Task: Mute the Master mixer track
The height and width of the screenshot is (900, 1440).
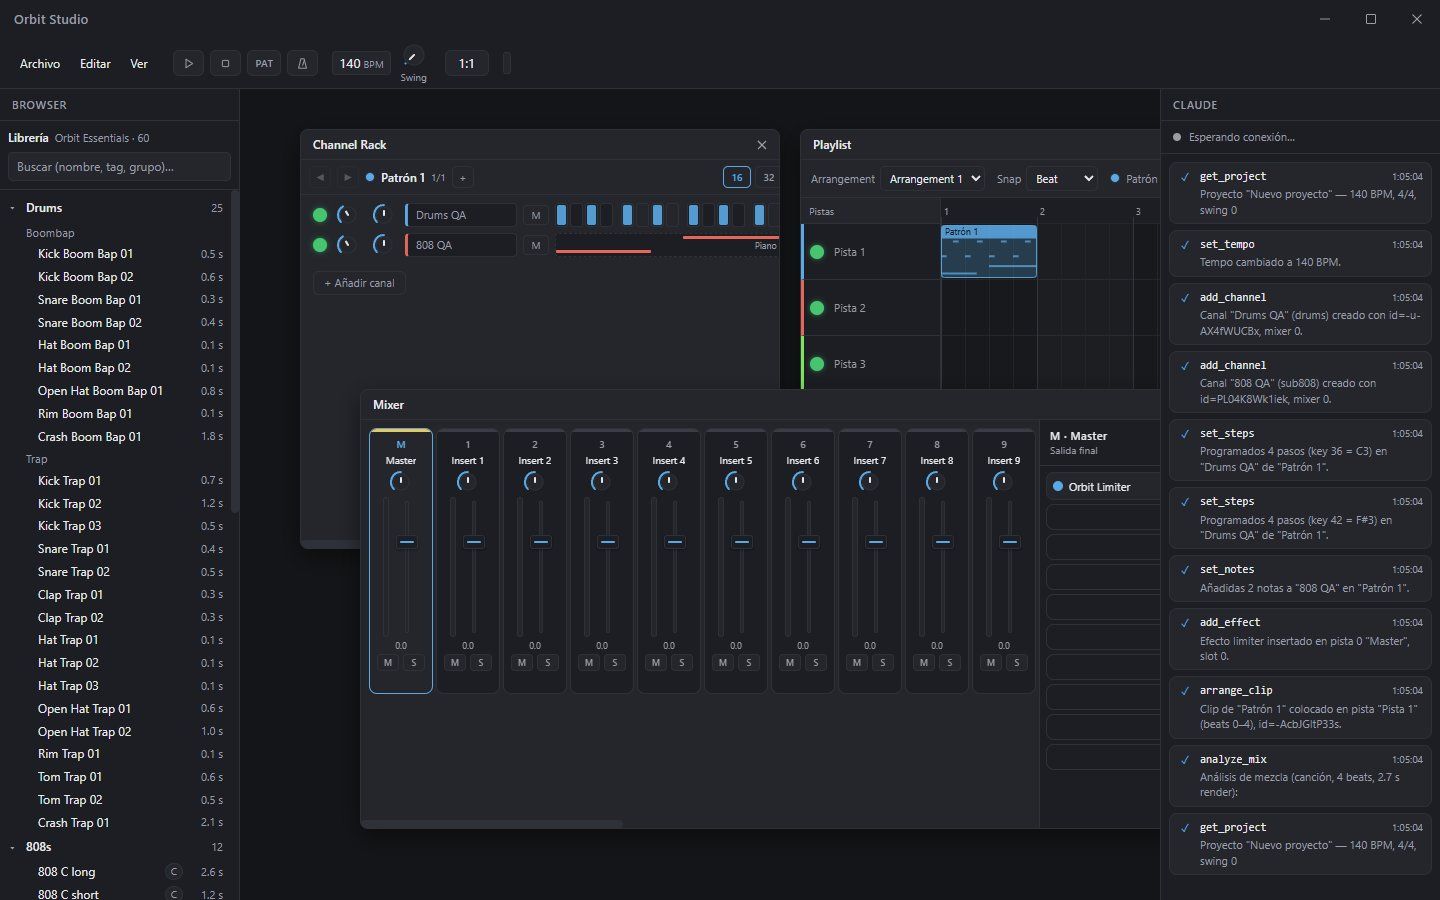Action: 388,662
